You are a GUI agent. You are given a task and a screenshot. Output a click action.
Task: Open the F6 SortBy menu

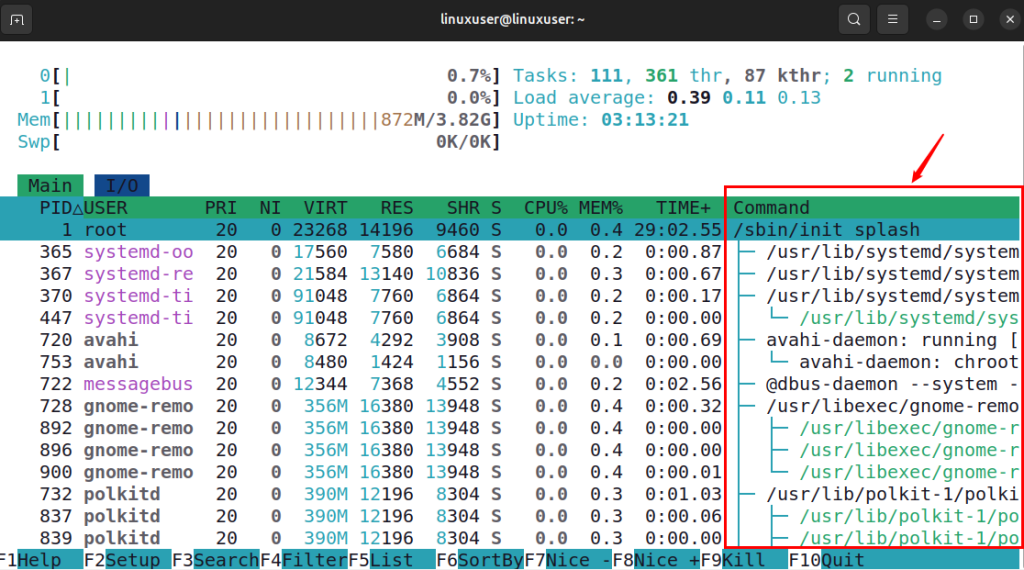coord(487,560)
